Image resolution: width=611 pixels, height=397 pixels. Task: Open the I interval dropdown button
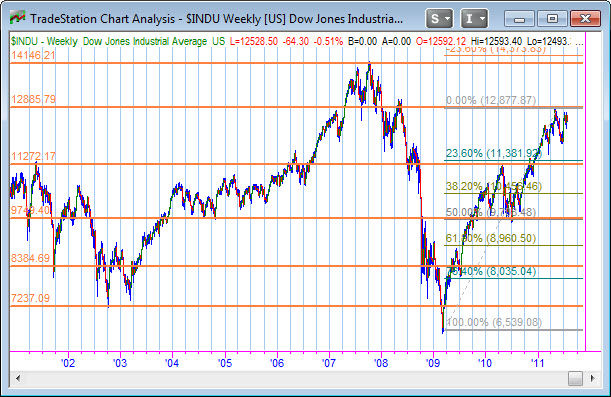pos(474,18)
